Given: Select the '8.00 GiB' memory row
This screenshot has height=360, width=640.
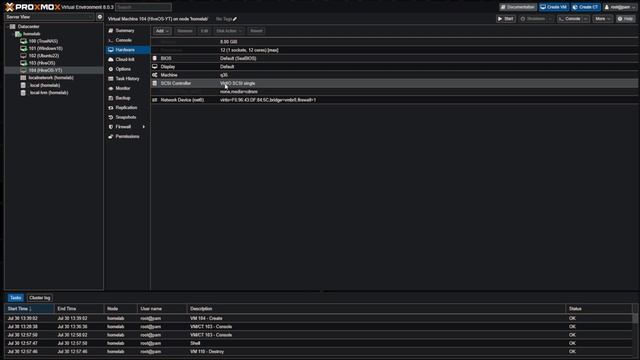Looking at the screenshot, I should click(394, 42).
